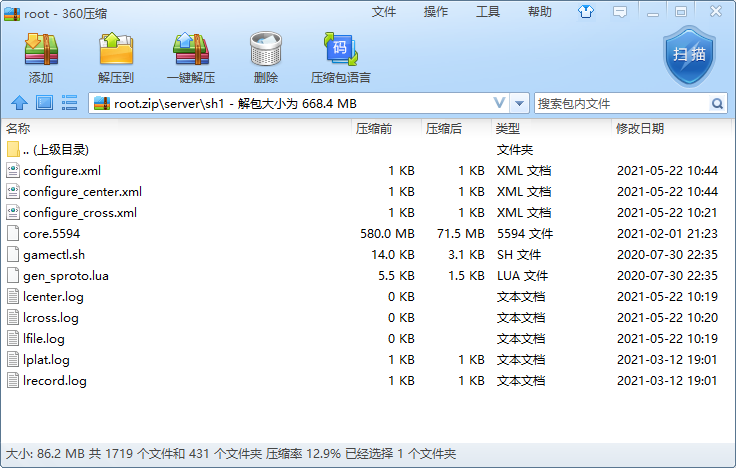736x468 pixels.
Task: Click the search magnifier button
Action: pyautogui.click(x=718, y=103)
